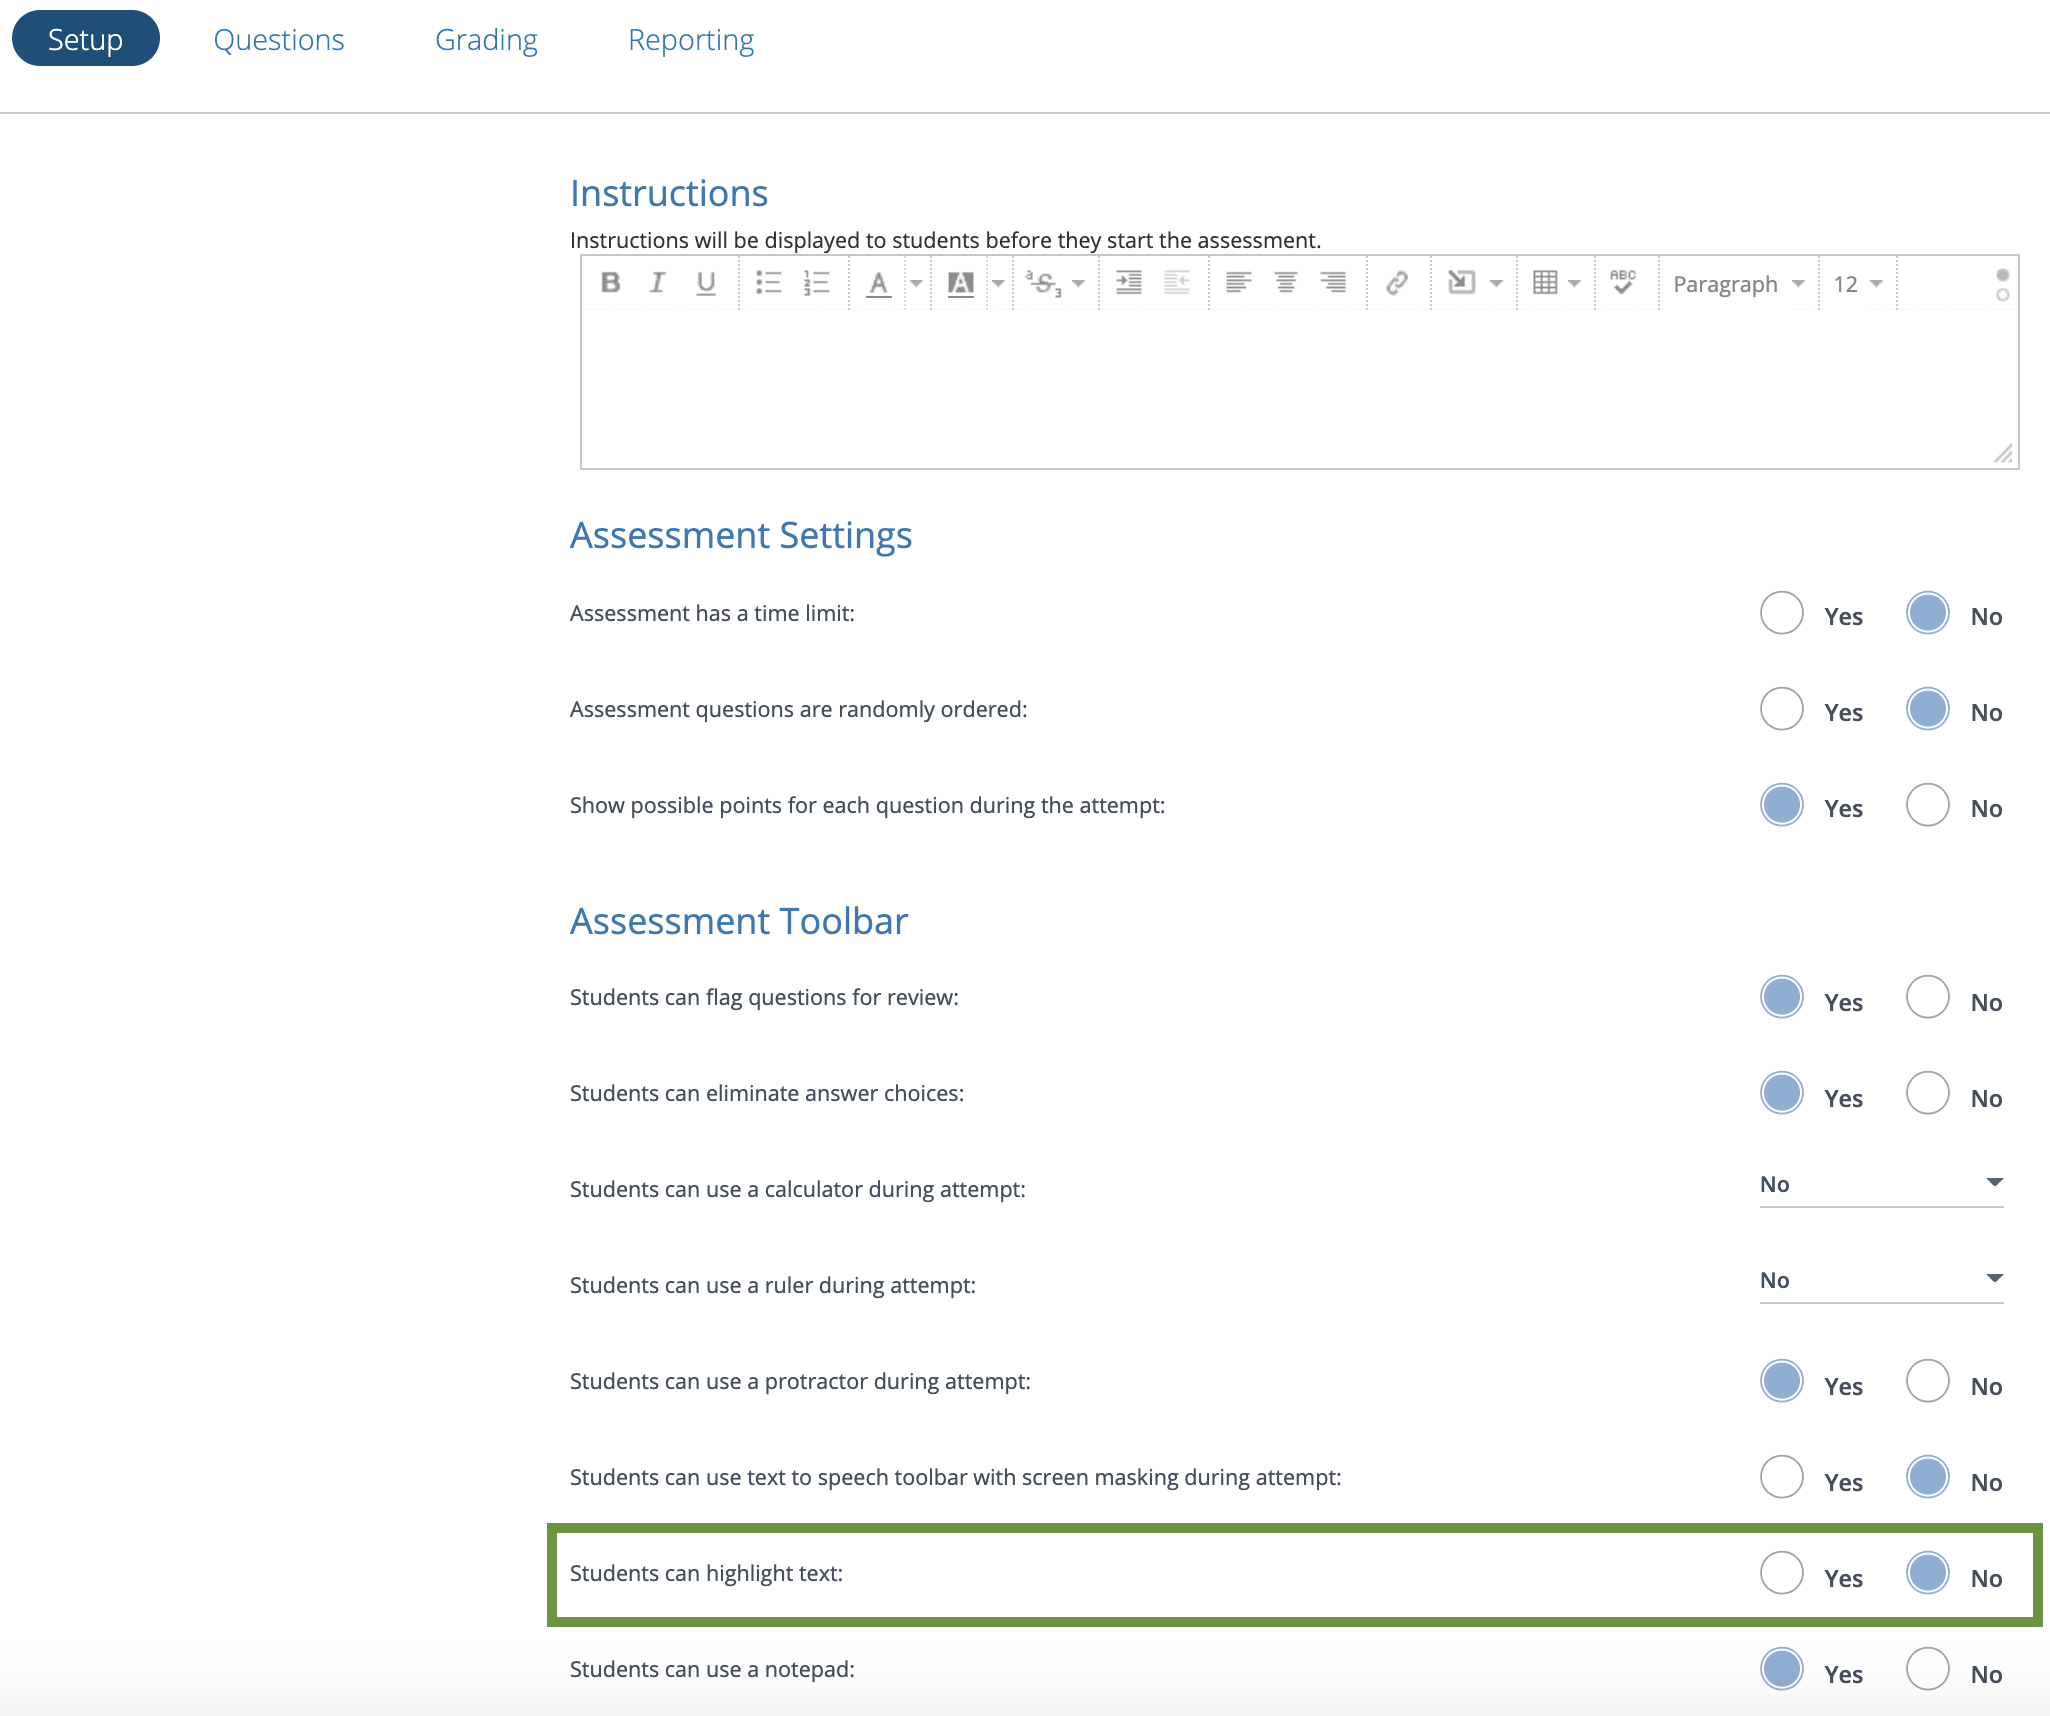Insert a numbered list in the instructions
This screenshot has height=1716, width=2050.
click(816, 283)
